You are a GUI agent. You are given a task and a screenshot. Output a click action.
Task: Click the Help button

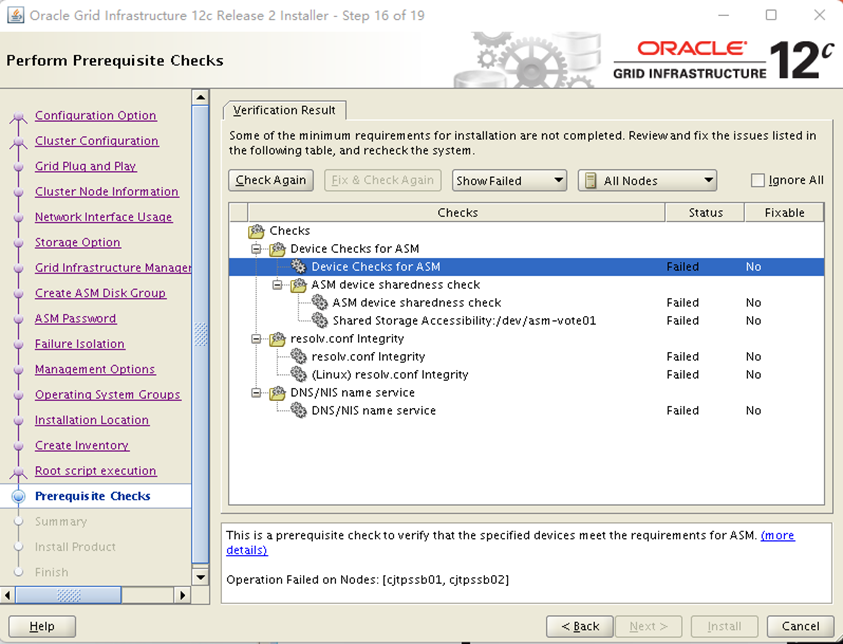pos(42,626)
